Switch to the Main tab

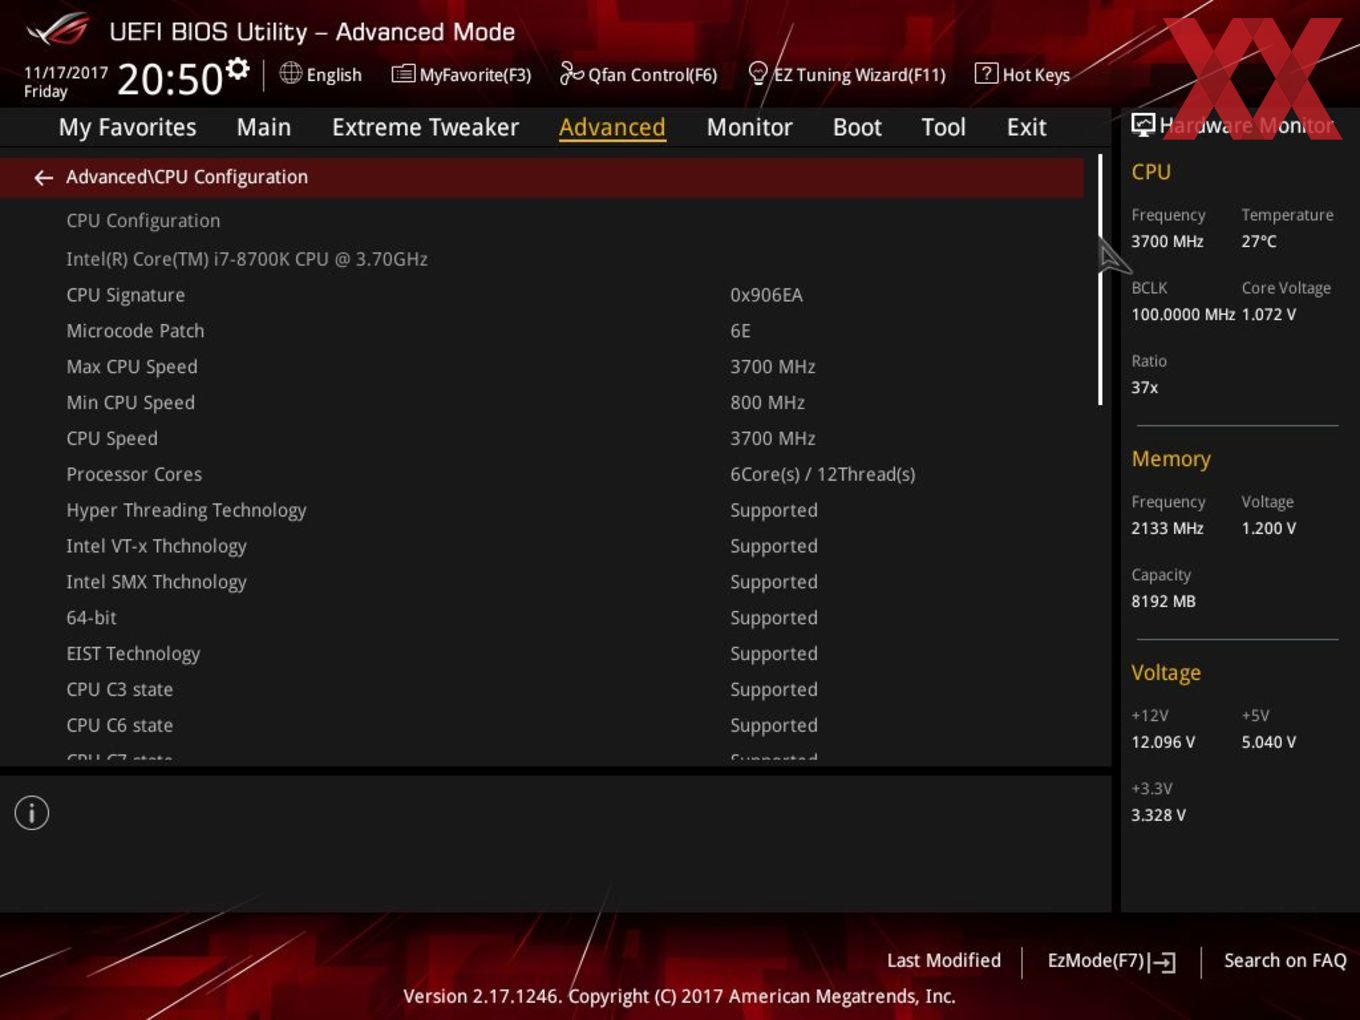pyautogui.click(x=264, y=127)
